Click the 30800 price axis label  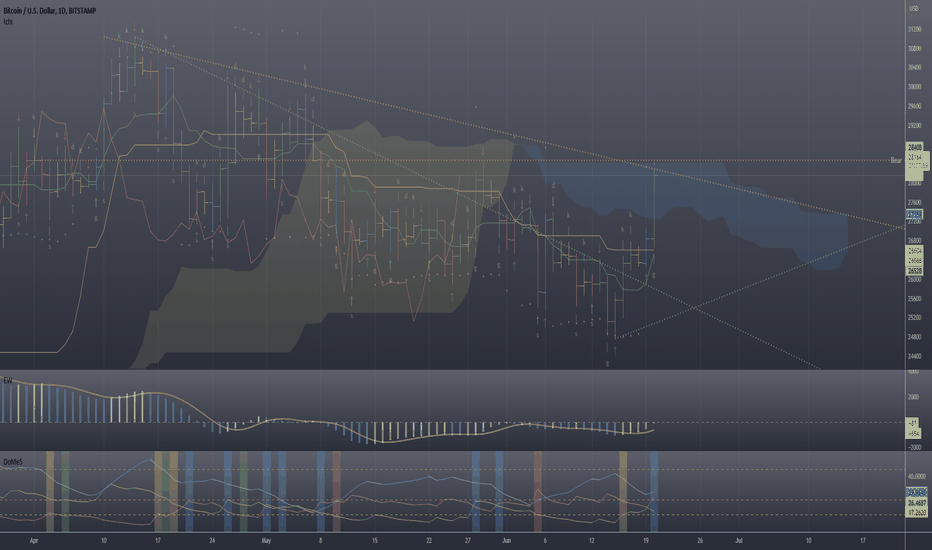tap(915, 49)
